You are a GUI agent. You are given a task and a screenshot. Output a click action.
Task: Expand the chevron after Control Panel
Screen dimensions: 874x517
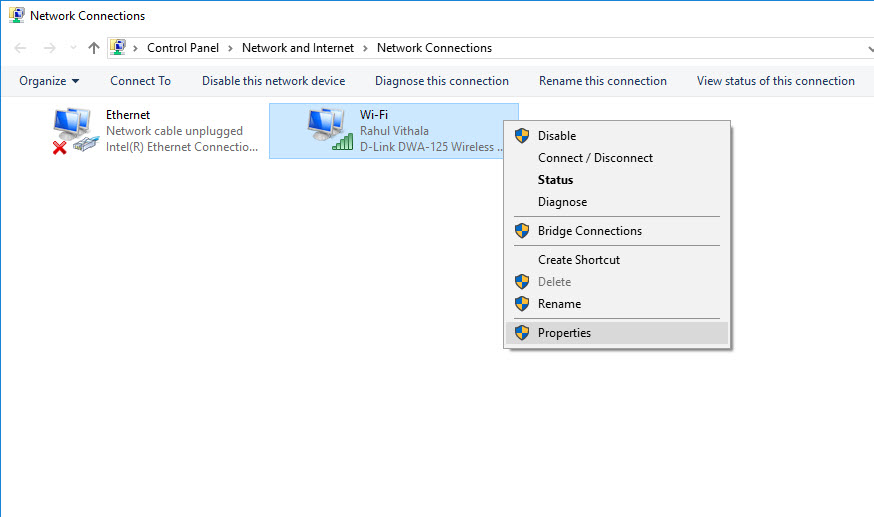pos(230,48)
